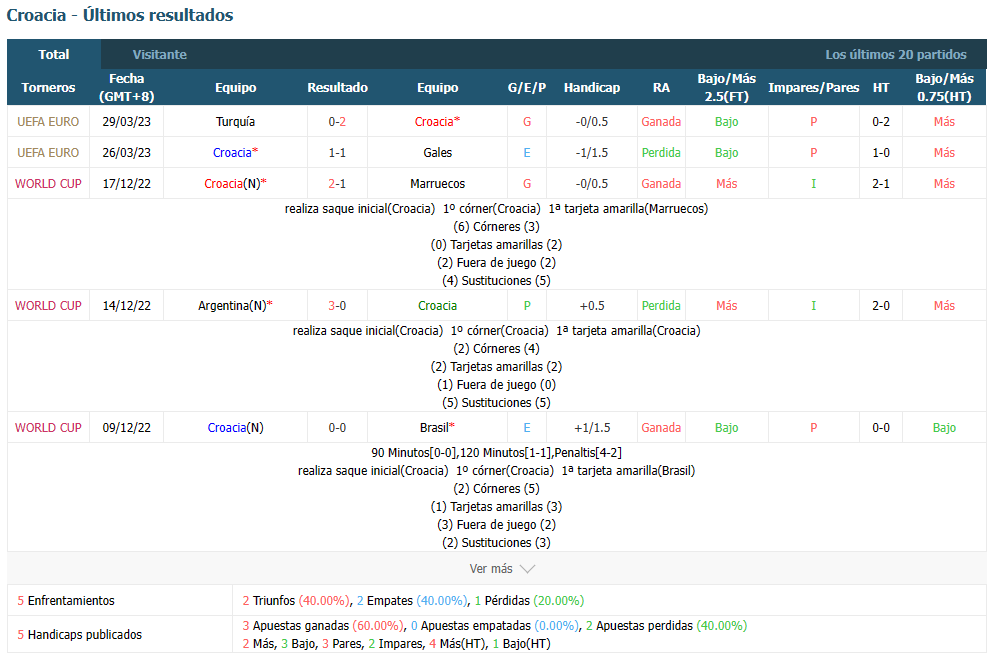The width and height of the screenshot is (998, 658).
Task: Click HT score 2-0 in Argentina row
Action: click(x=881, y=306)
